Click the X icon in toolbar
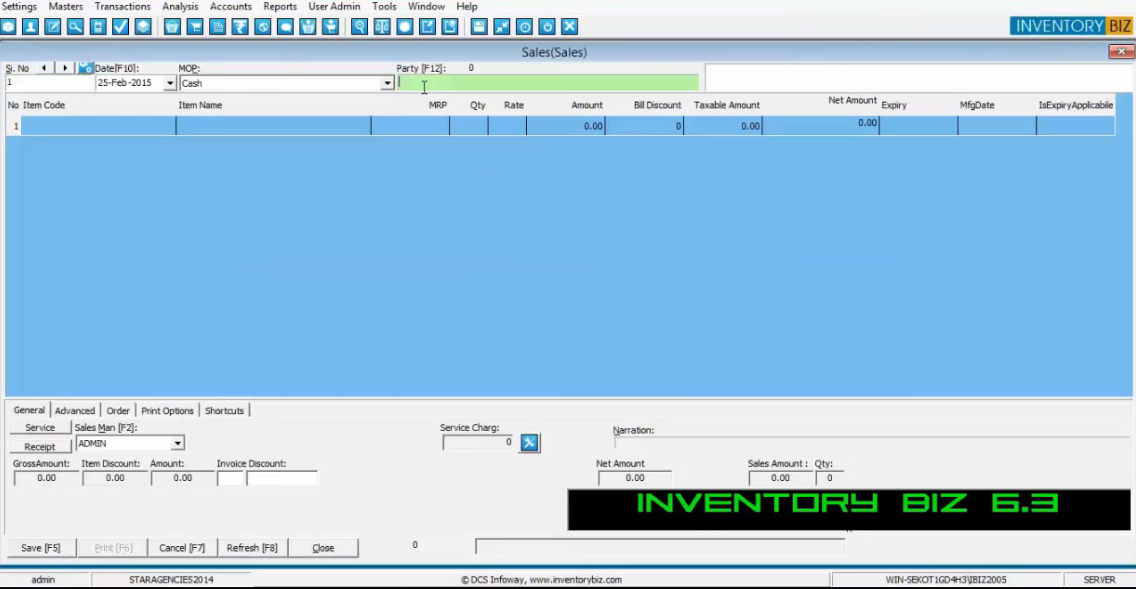The width and height of the screenshot is (1136, 589). [569, 27]
